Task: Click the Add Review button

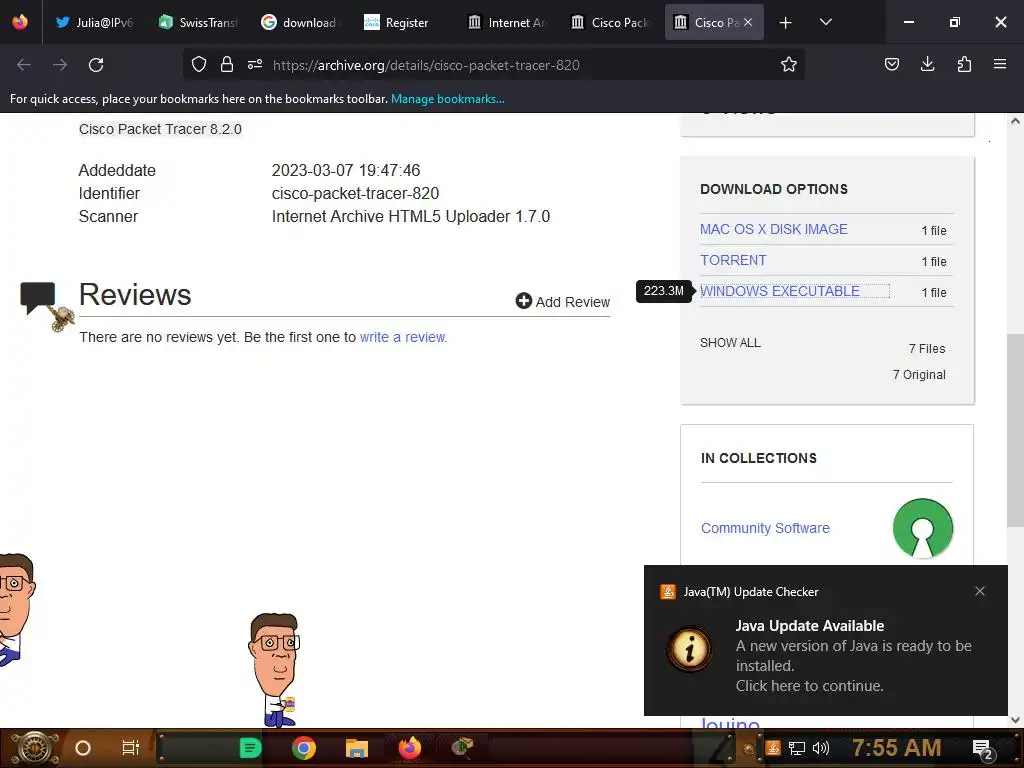Action: coord(562,301)
